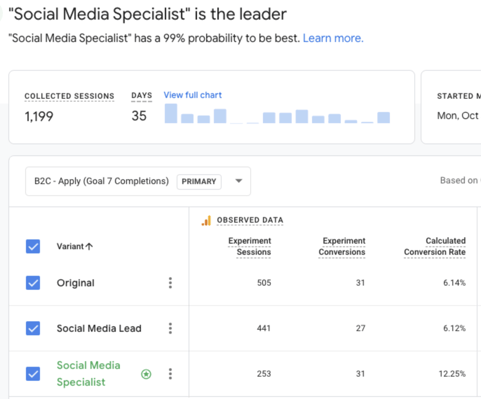This screenshot has height=399, width=481.
Task: Click the green leader star badge icon
Action: [x=146, y=374]
